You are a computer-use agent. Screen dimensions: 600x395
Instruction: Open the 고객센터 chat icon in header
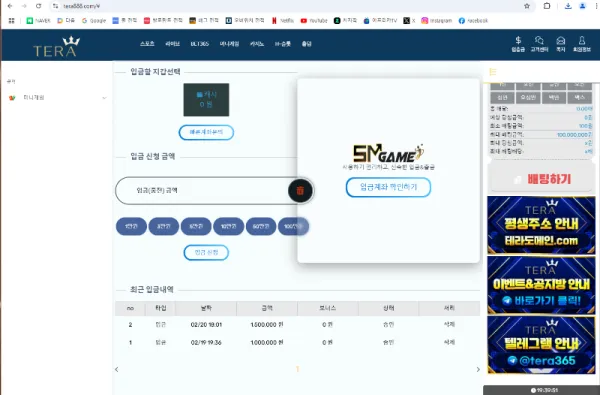coord(540,44)
